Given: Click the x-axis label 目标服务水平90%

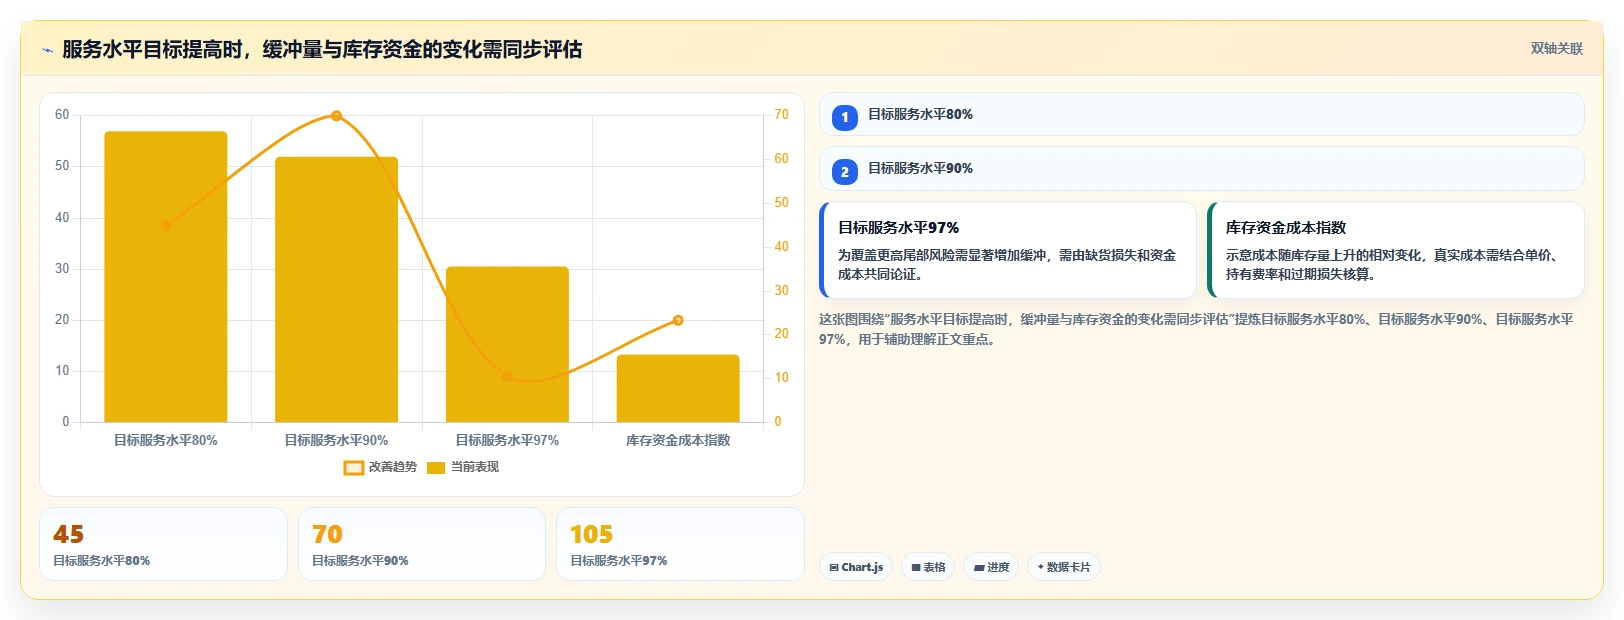Looking at the screenshot, I should pos(337,440).
